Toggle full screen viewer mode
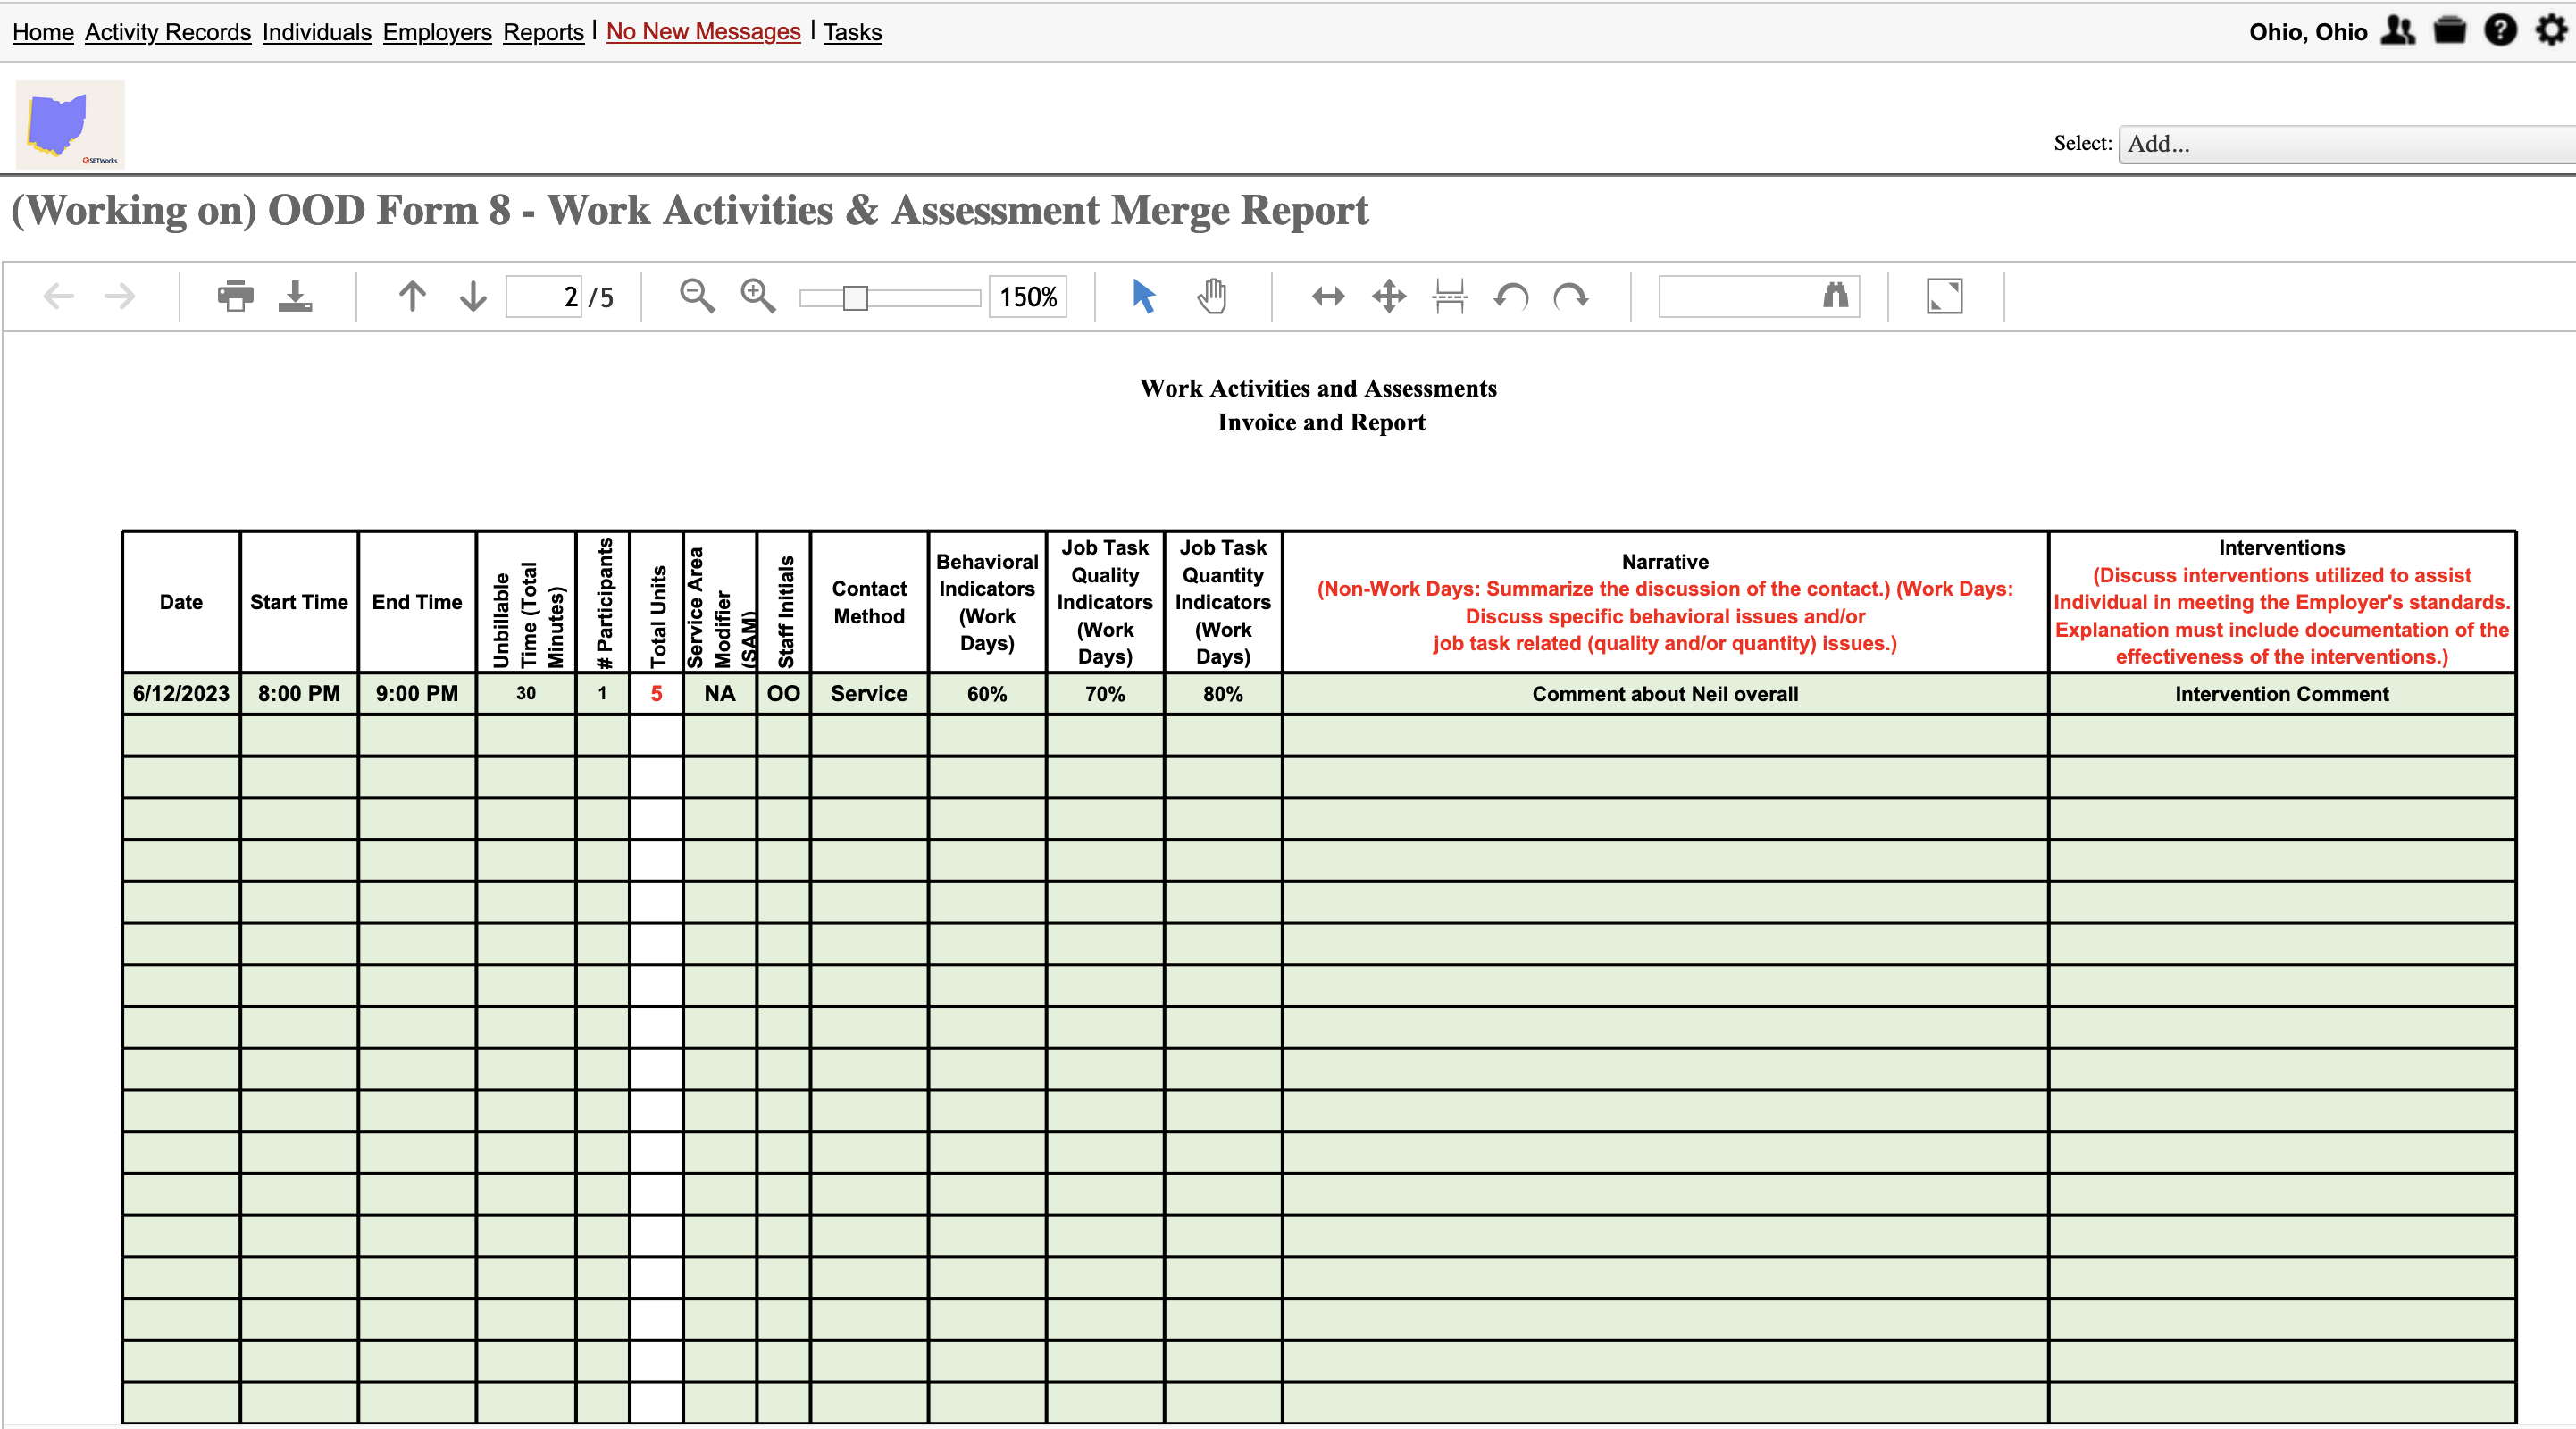This screenshot has height=1429, width=2576. tap(1944, 296)
